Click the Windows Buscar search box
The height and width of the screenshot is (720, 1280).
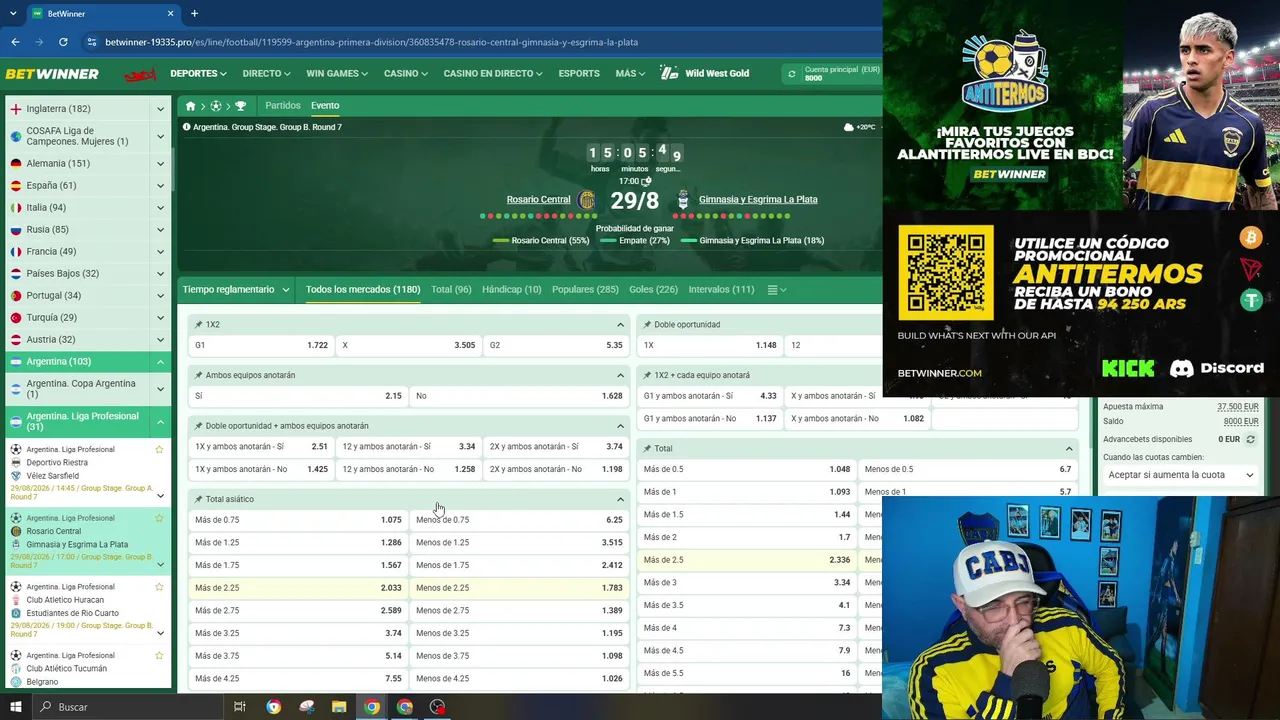(x=130, y=707)
